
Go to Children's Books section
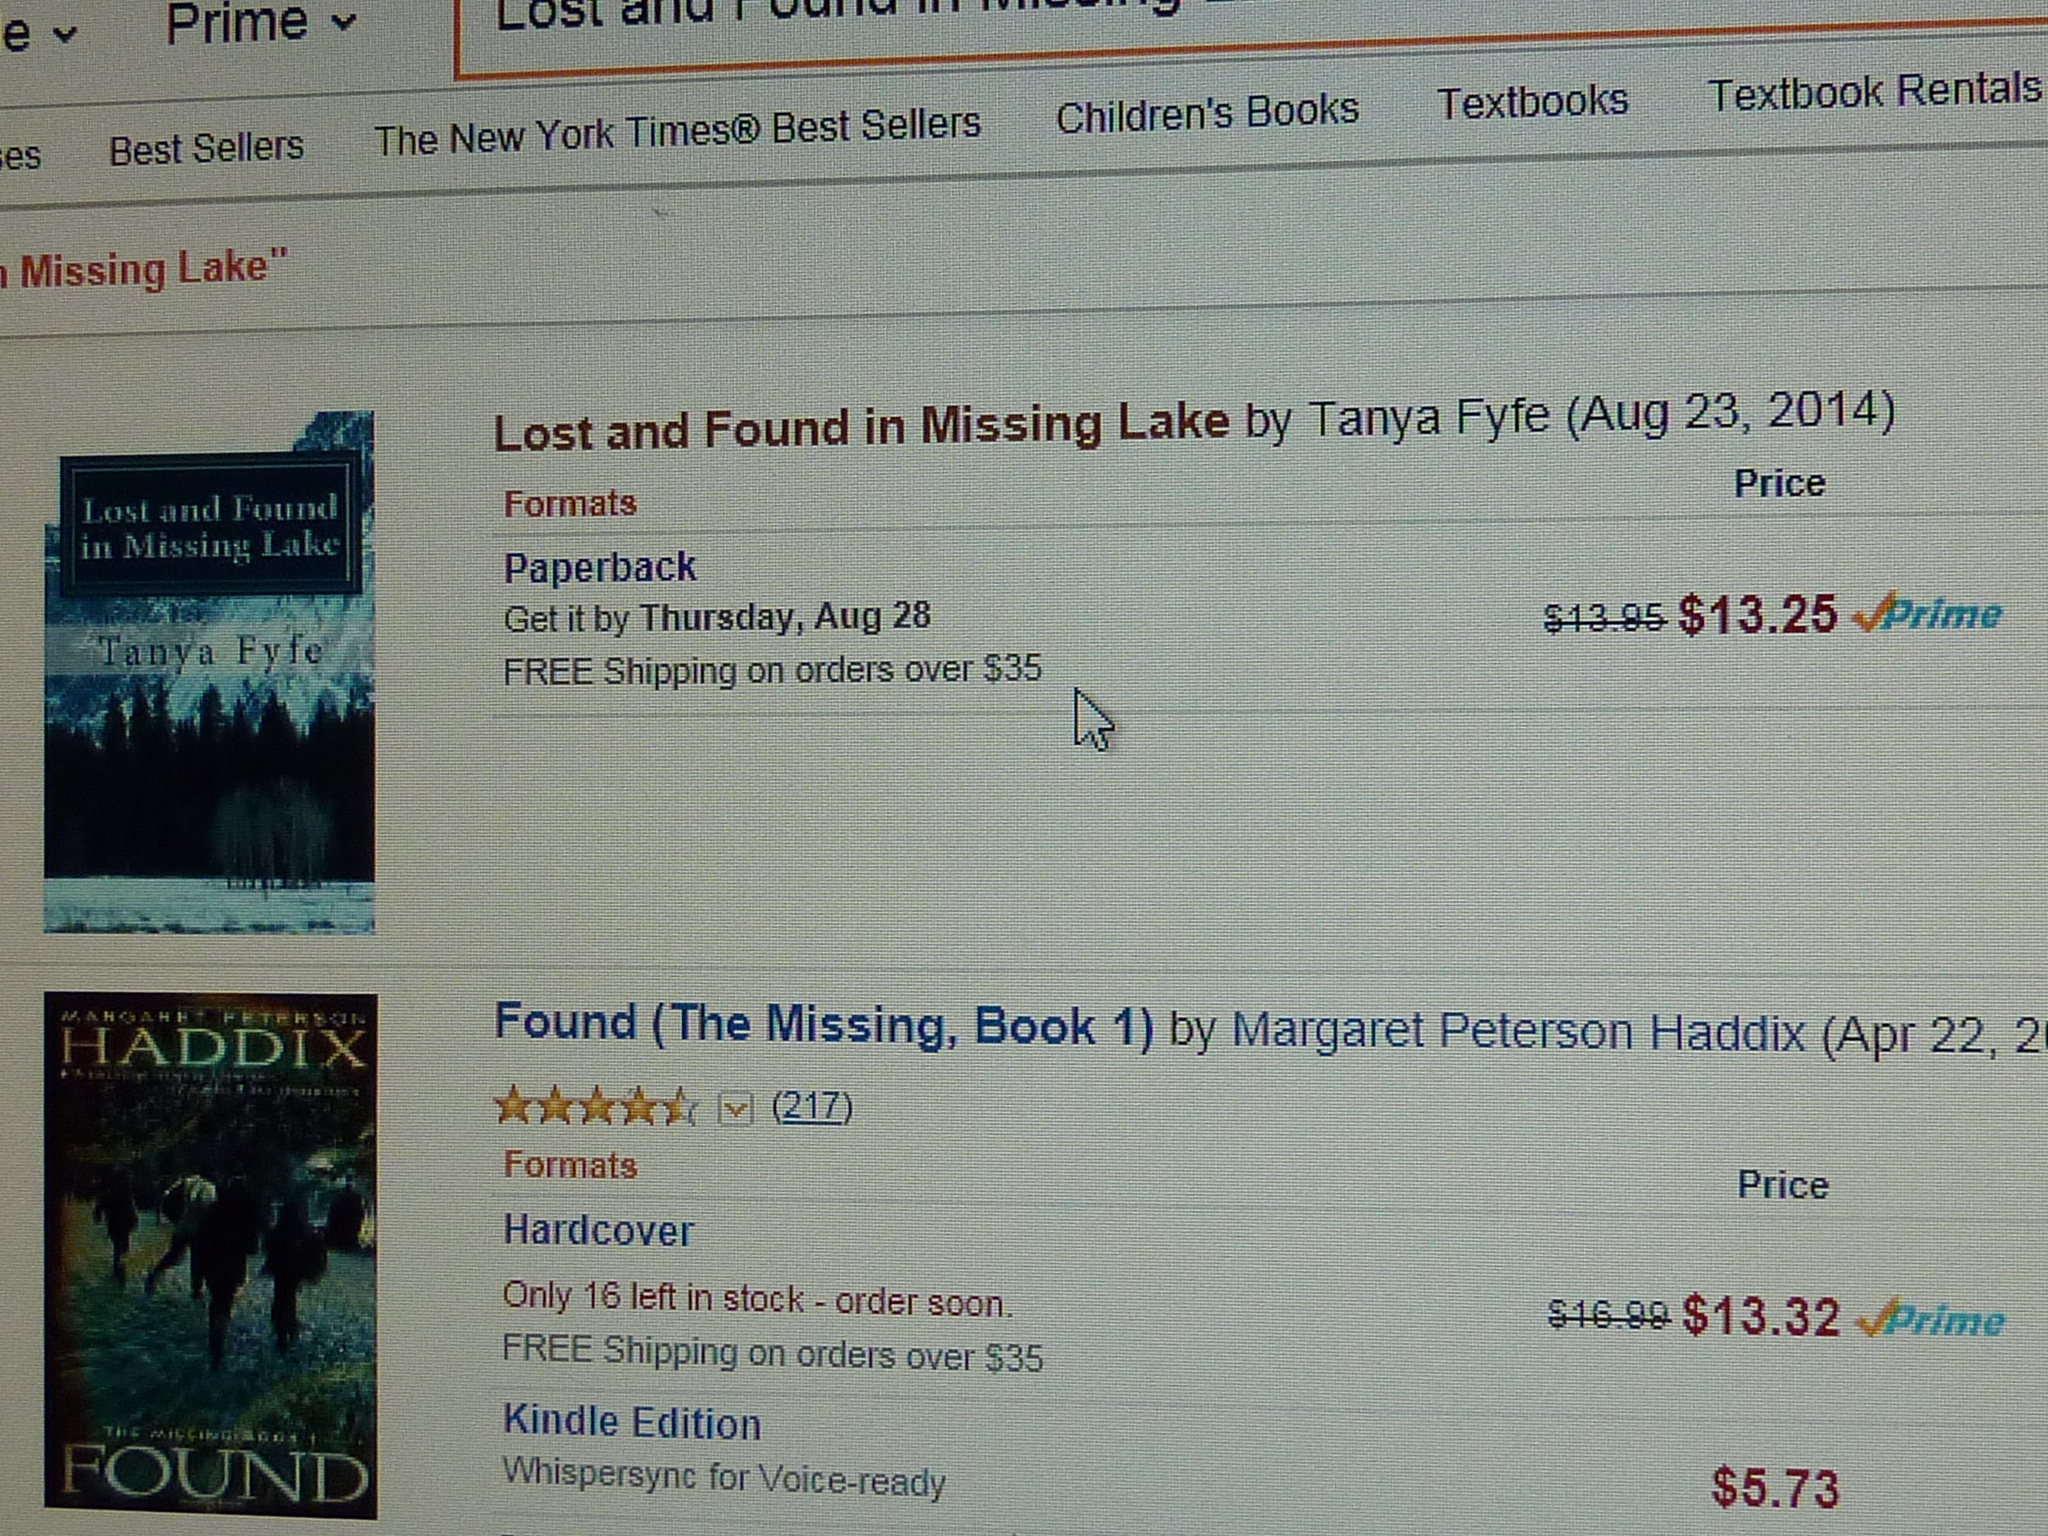tap(1207, 112)
